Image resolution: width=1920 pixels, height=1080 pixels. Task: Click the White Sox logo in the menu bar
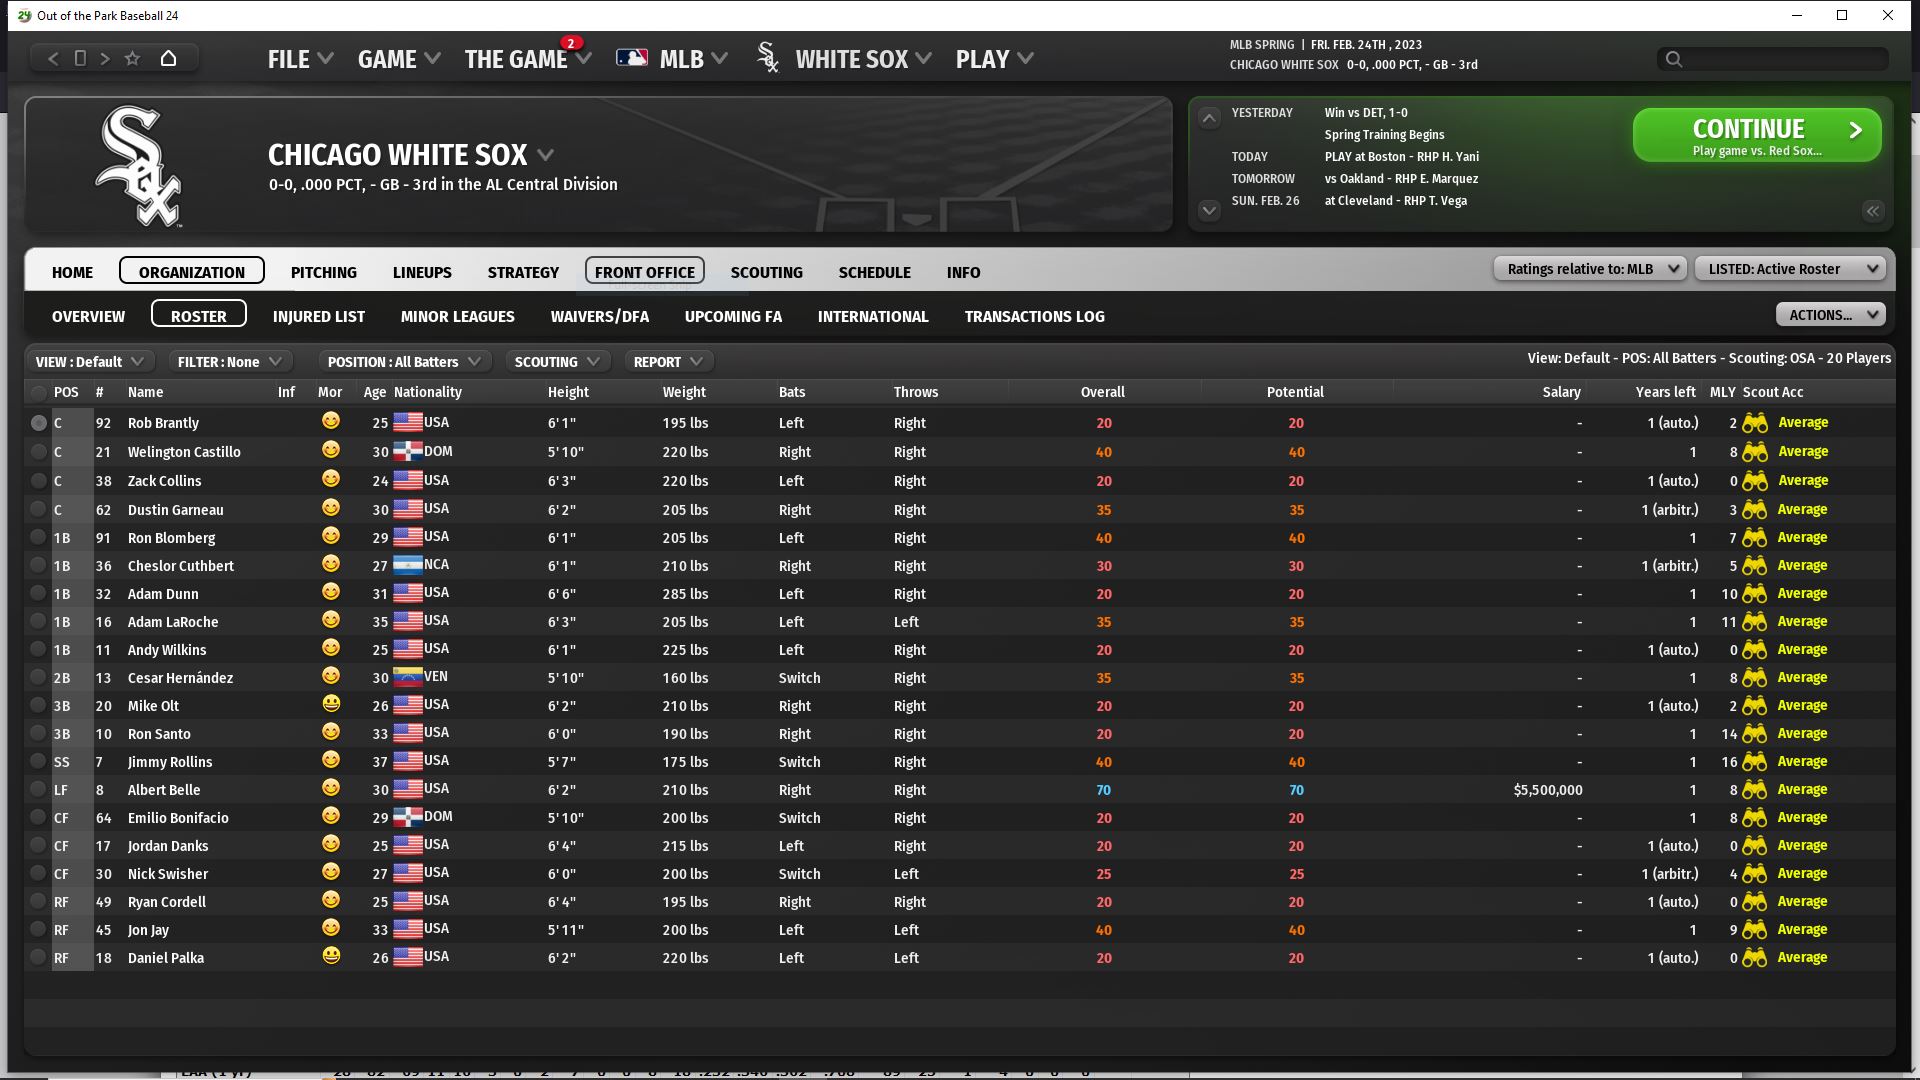click(768, 58)
